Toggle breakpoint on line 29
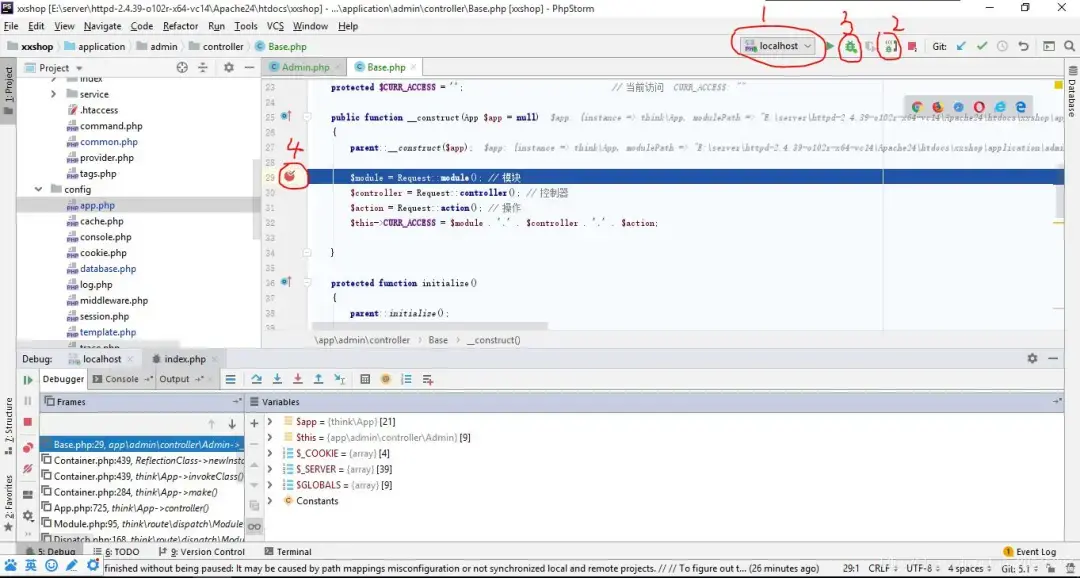 (x=289, y=177)
